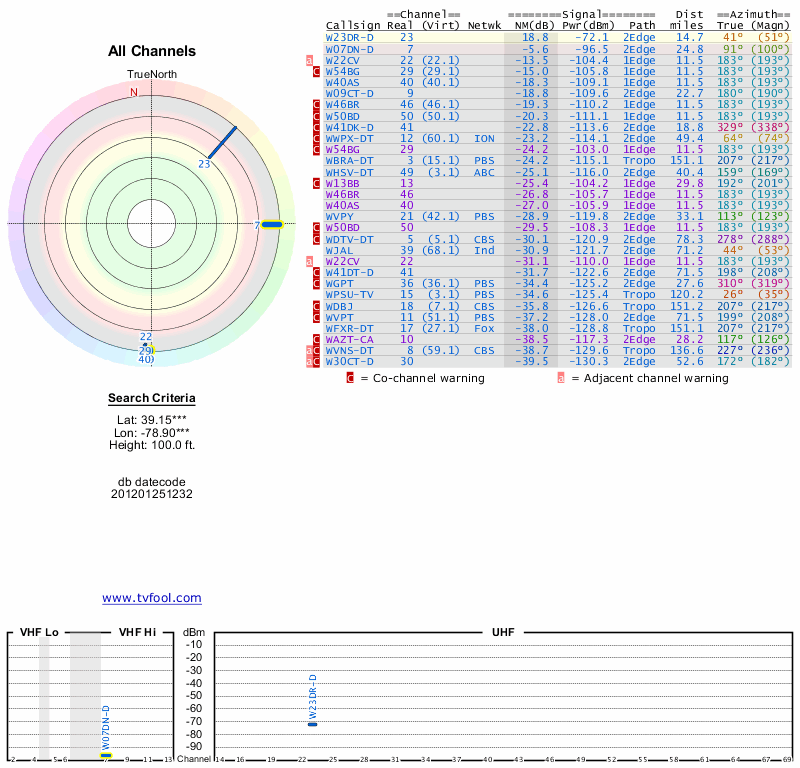Screen dimensions: 800x768
Task: Click the channel 23 blue line on radar
Action: [222, 142]
